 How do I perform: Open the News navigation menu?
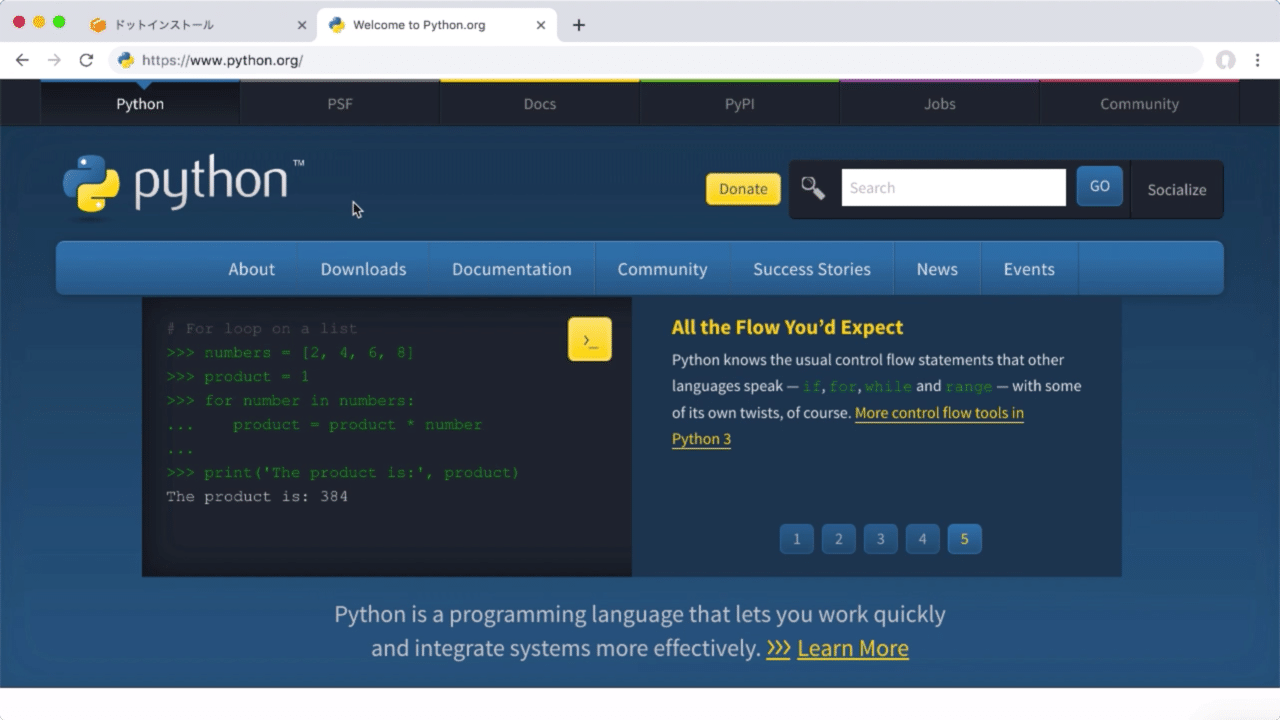(x=937, y=269)
